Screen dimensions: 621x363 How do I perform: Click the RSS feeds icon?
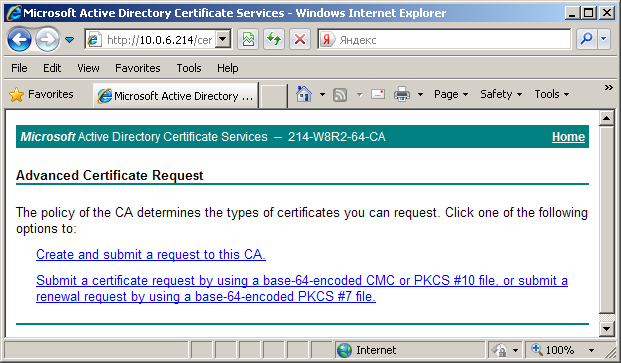click(x=340, y=95)
